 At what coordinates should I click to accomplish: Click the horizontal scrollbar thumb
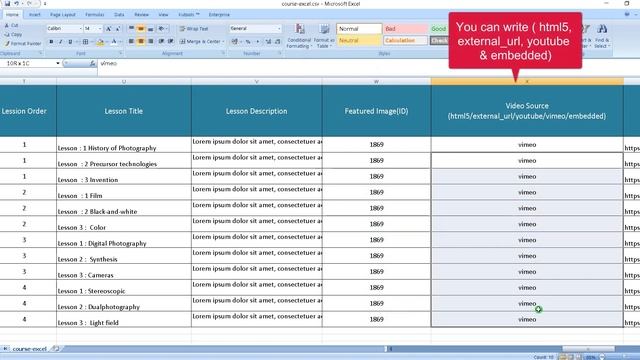(588, 349)
